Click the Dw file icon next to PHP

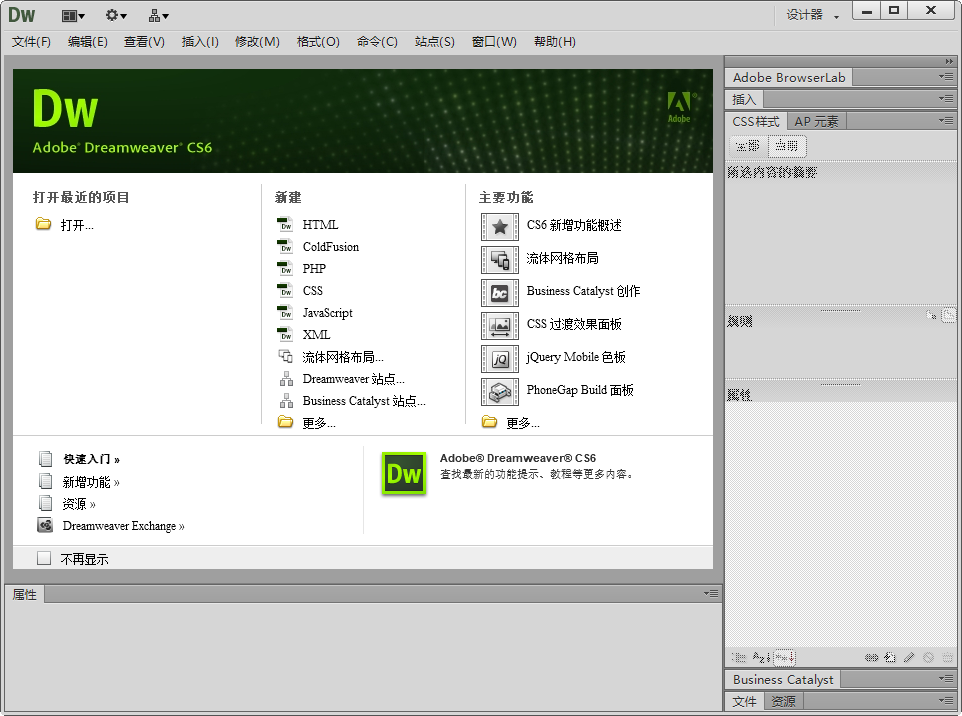[x=285, y=268]
